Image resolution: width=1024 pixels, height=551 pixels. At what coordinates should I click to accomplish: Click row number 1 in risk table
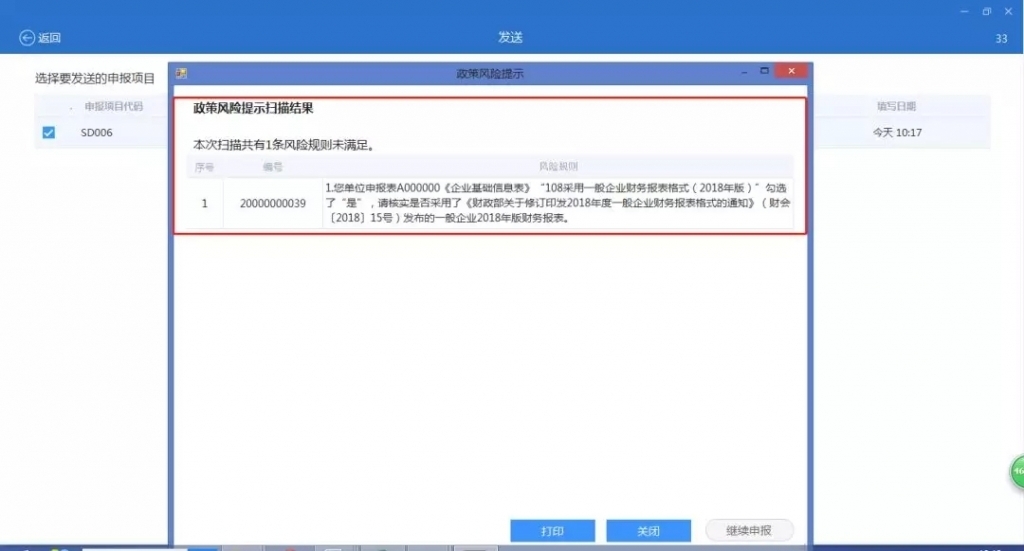pyautogui.click(x=204, y=204)
